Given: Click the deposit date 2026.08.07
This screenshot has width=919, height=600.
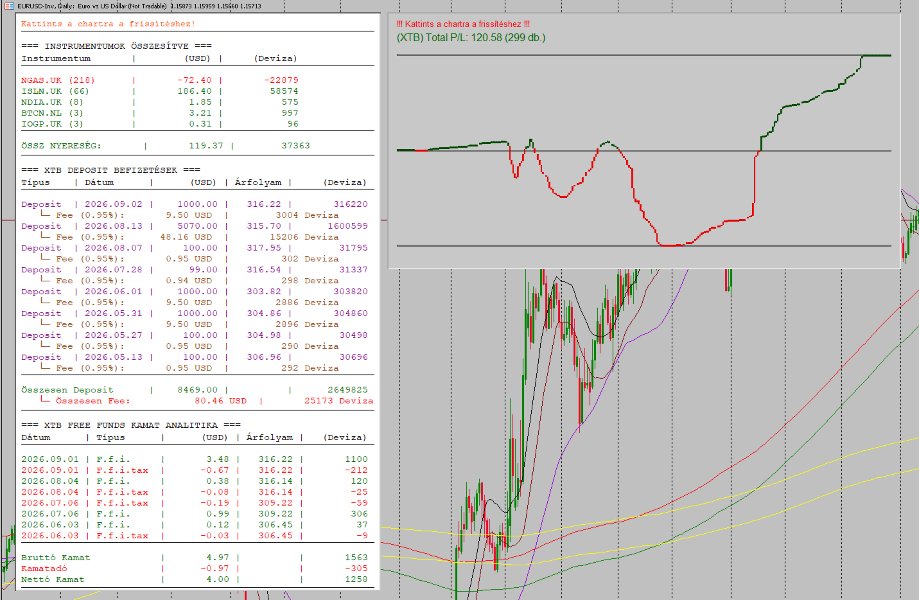Looking at the screenshot, I should [113, 248].
